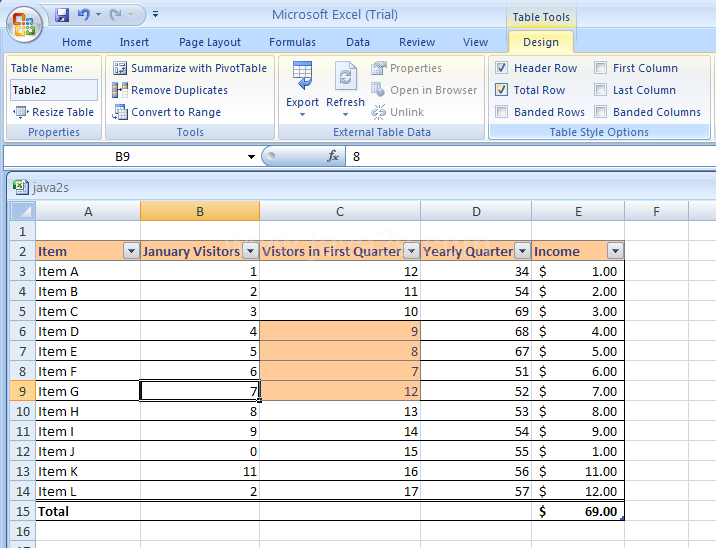The height and width of the screenshot is (548, 716).
Task: Click the highlighted cell C9 with 12
Action: point(340,391)
